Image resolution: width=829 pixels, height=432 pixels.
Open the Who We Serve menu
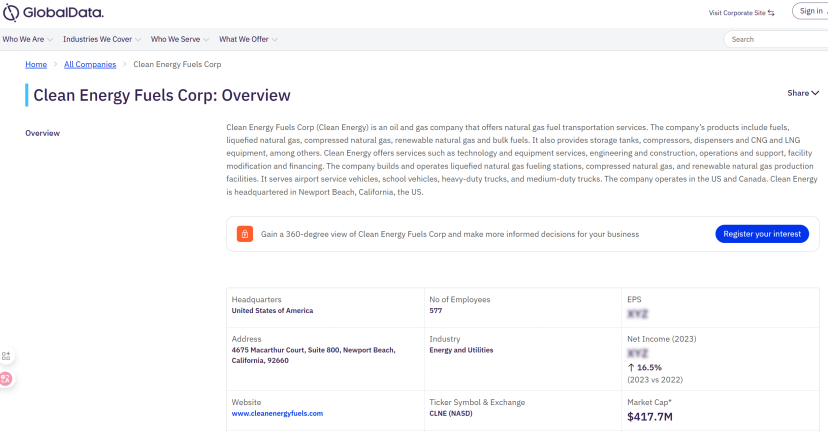click(180, 40)
